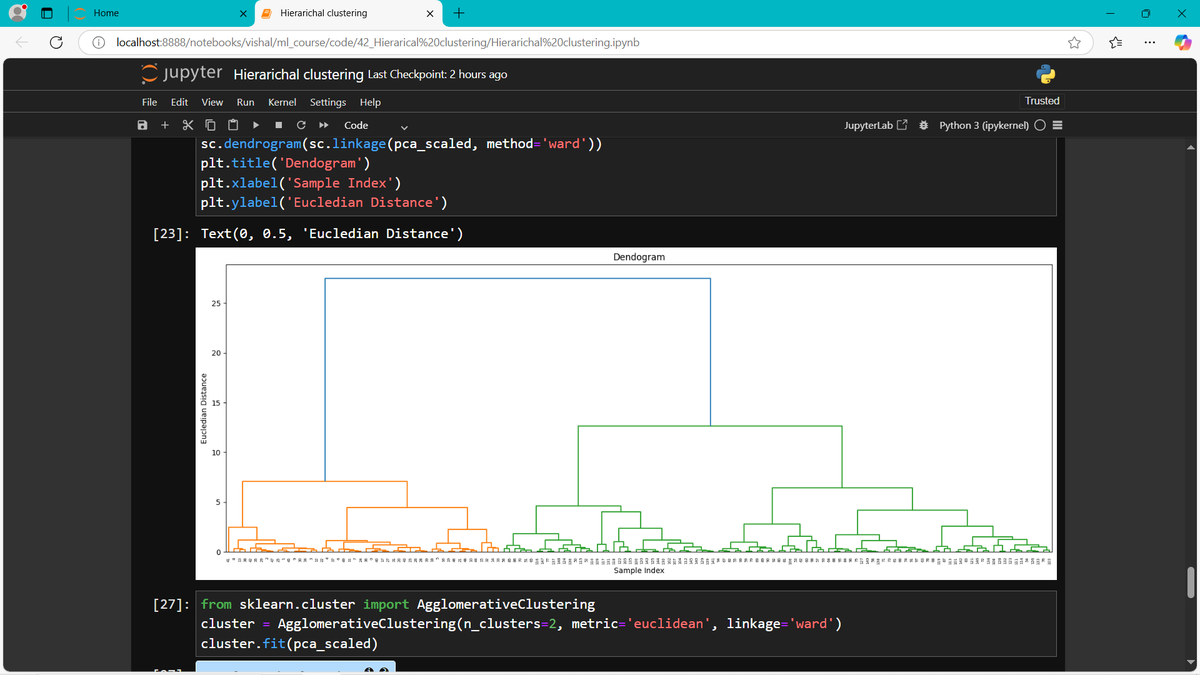This screenshot has height=675, width=1200.
Task: Select the Python 3 (ipykernel) kernel name
Action: (x=984, y=125)
